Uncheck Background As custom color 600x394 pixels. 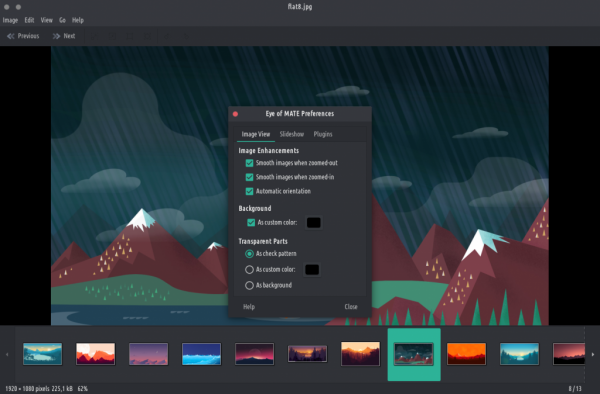[x=251, y=223]
